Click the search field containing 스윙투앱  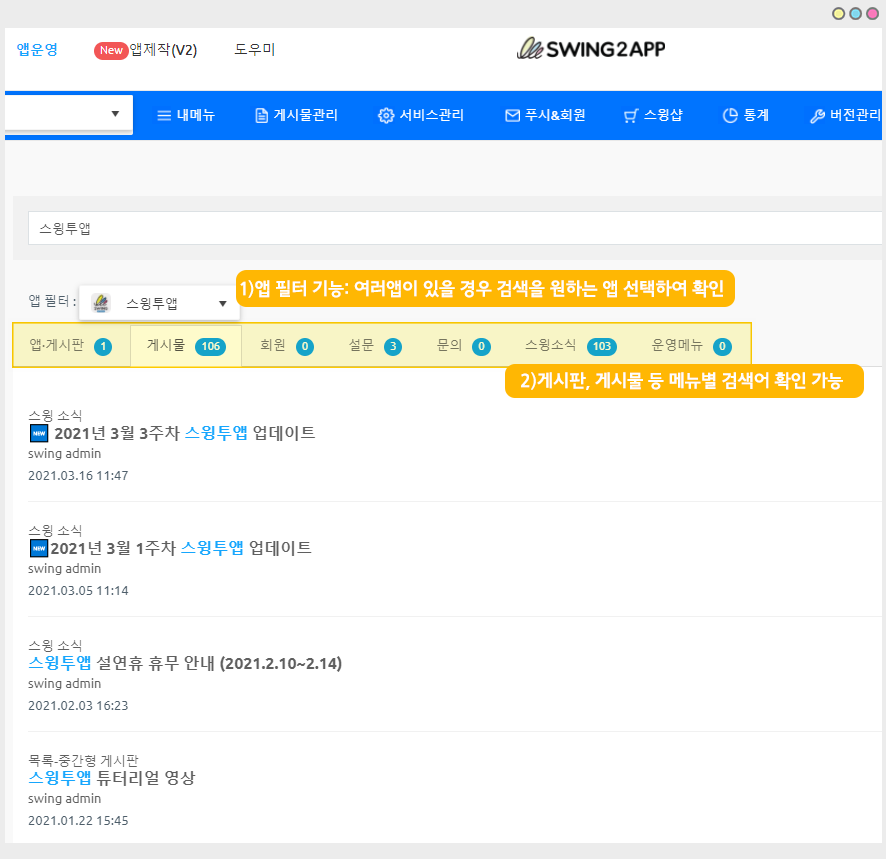coord(450,228)
